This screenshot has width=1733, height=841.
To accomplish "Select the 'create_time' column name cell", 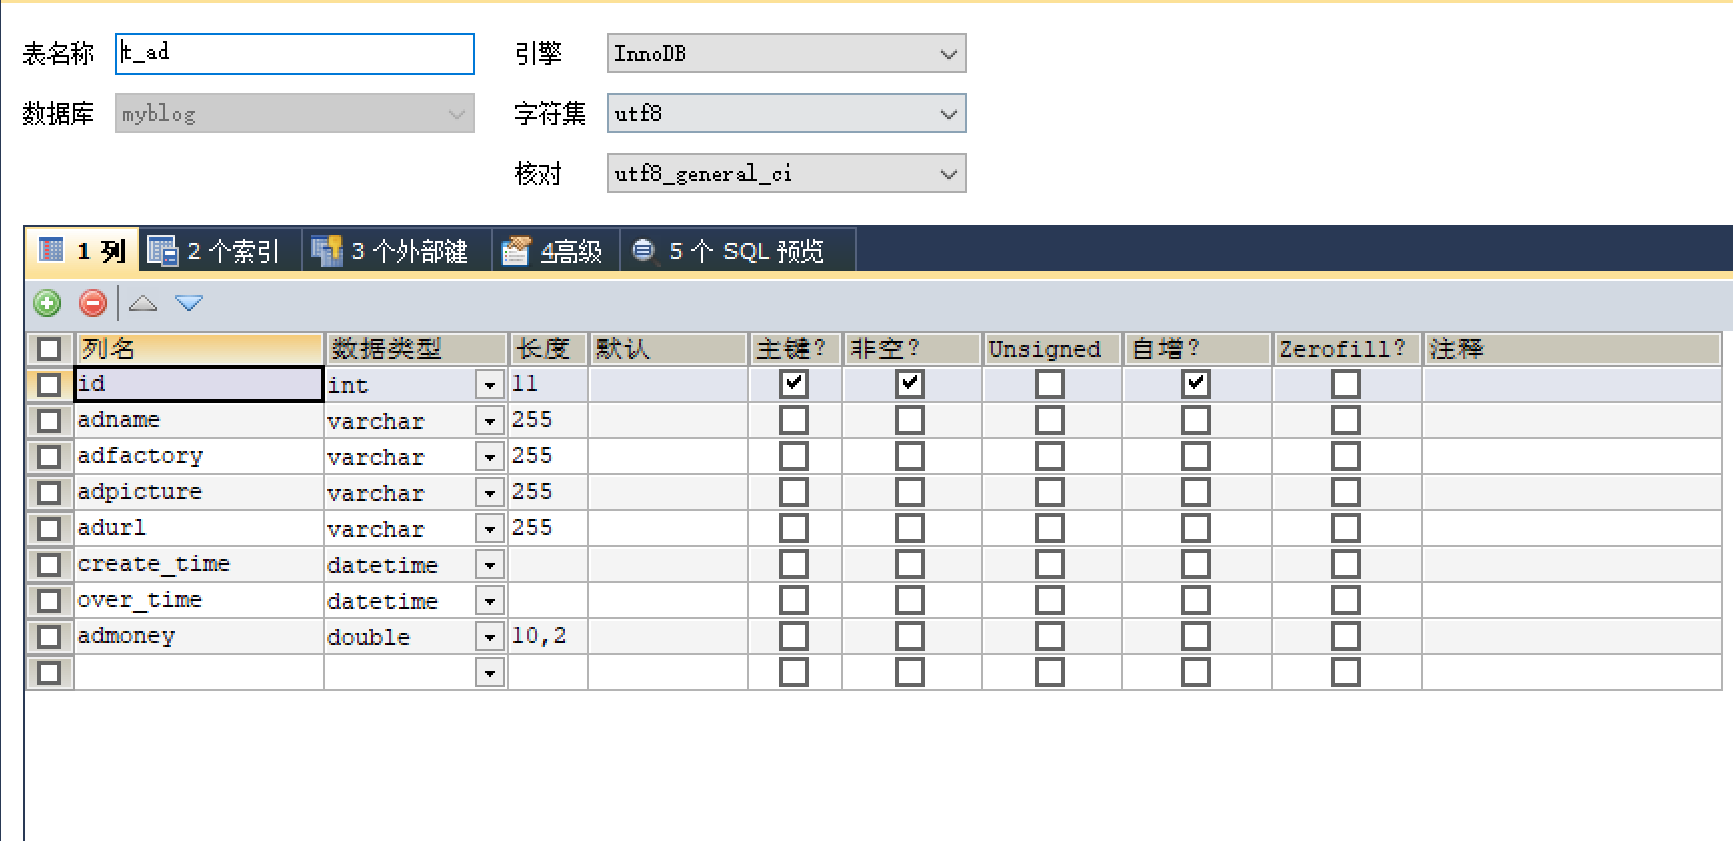I will 199,564.
